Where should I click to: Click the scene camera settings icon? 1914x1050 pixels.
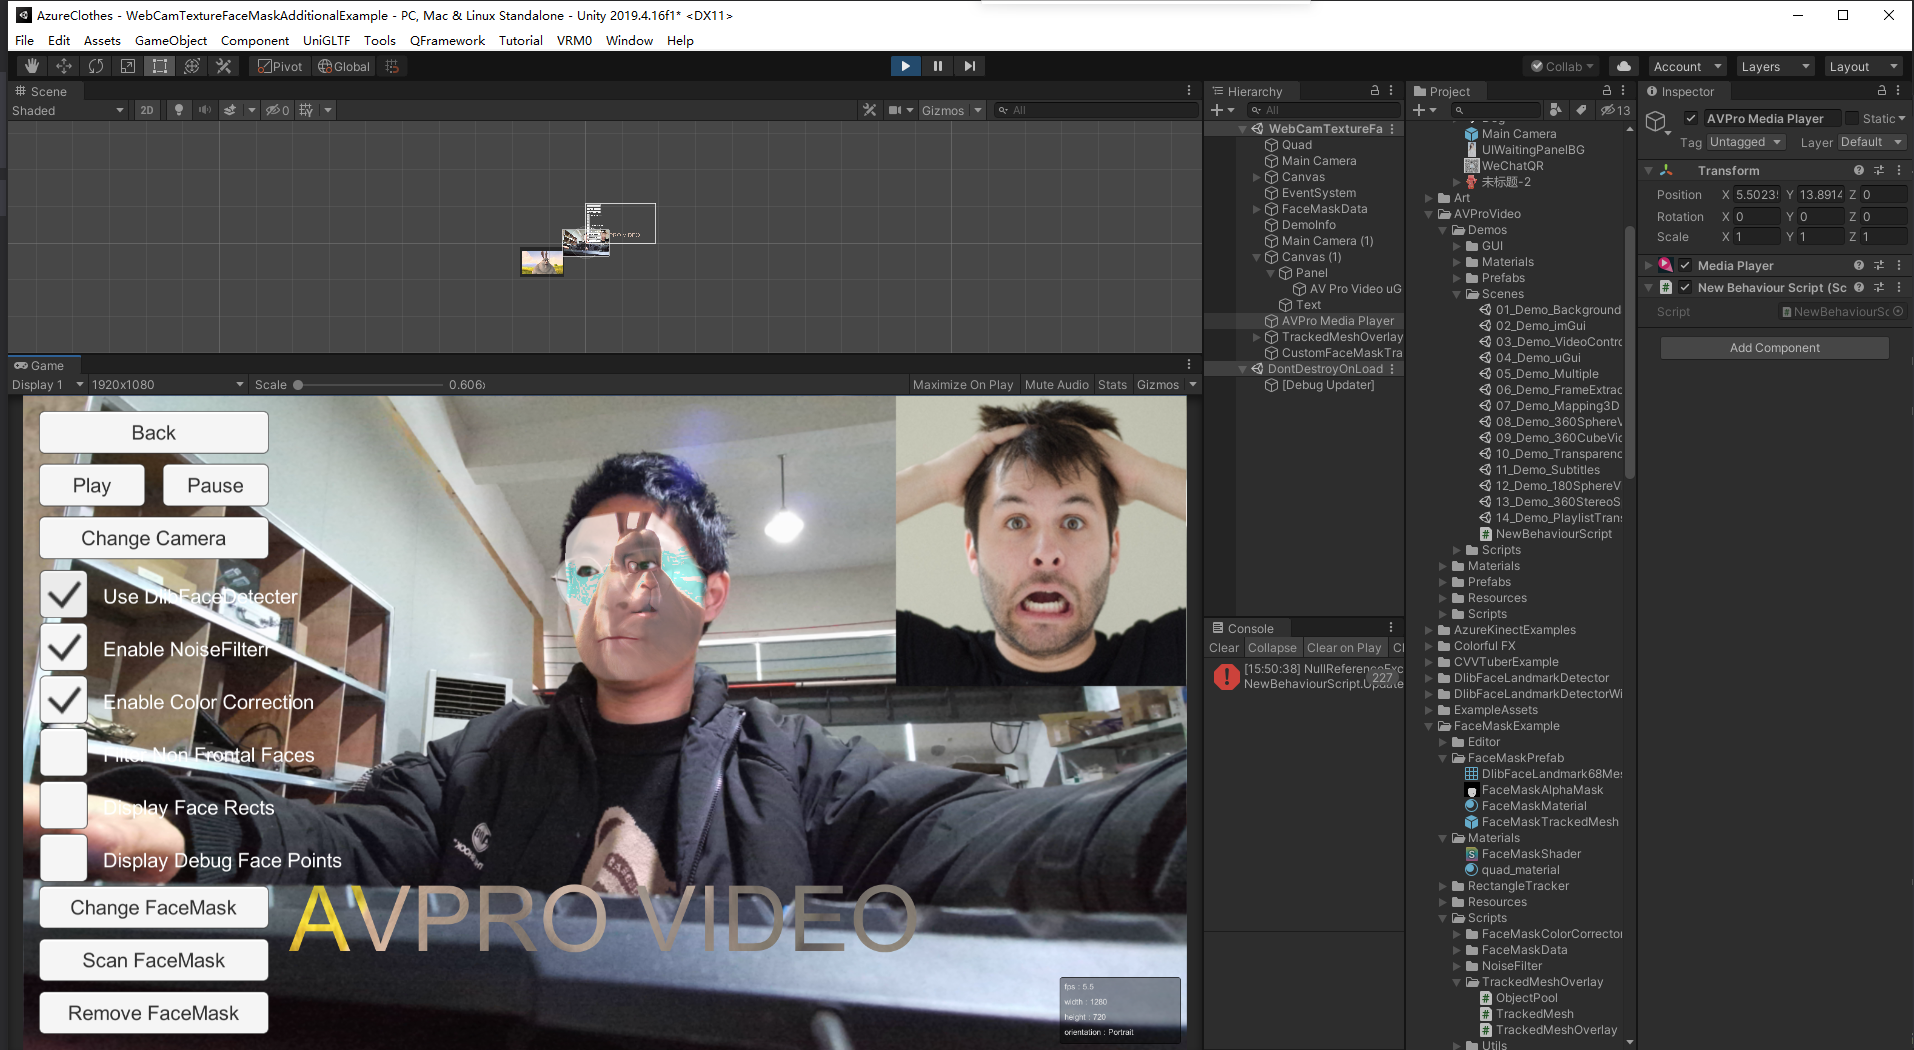[x=896, y=110]
